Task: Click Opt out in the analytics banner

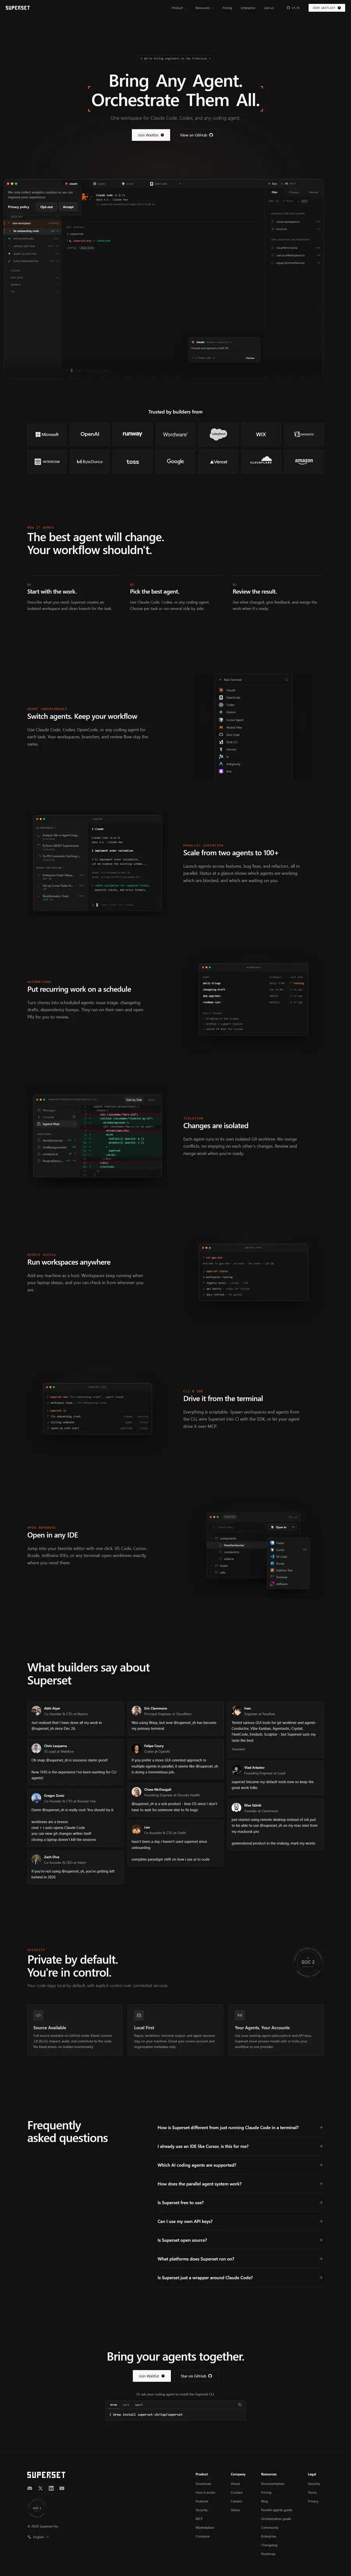Action: (46, 207)
